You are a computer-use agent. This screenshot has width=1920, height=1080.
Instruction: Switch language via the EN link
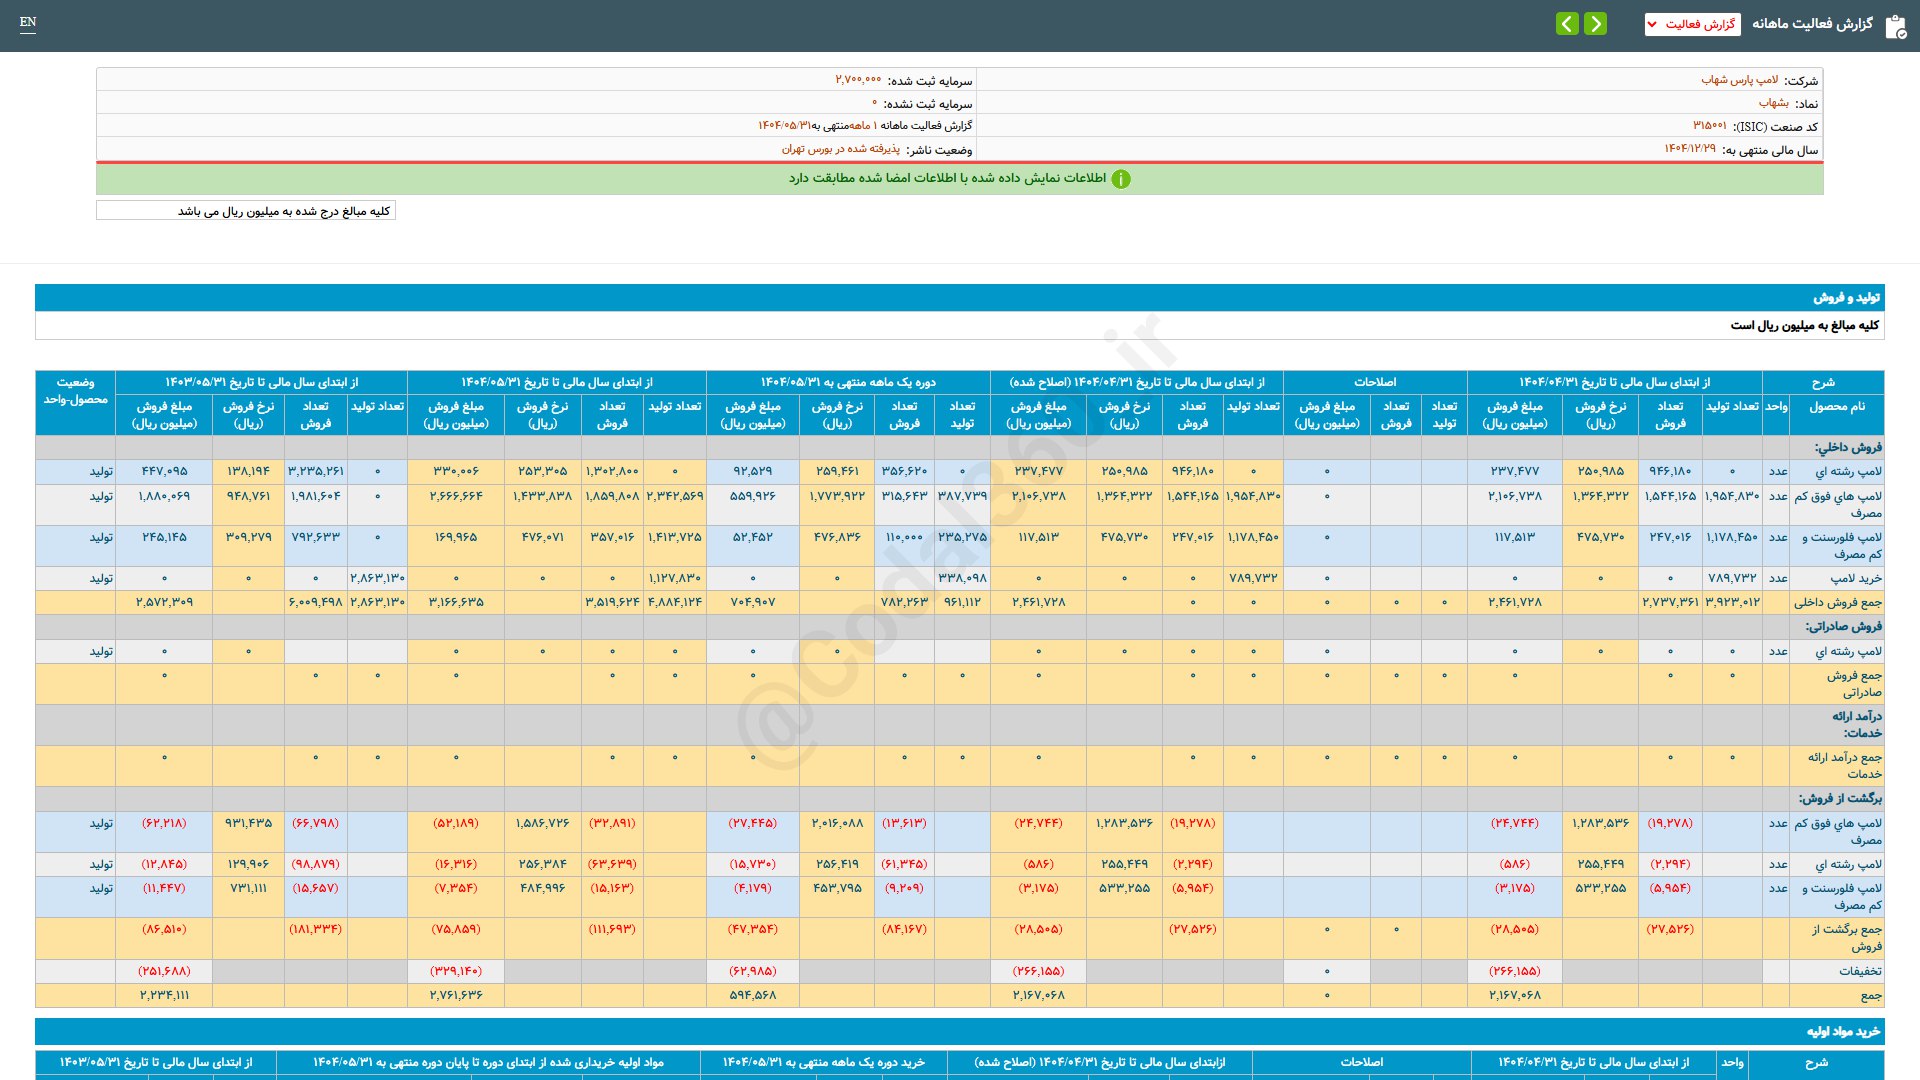click(28, 22)
